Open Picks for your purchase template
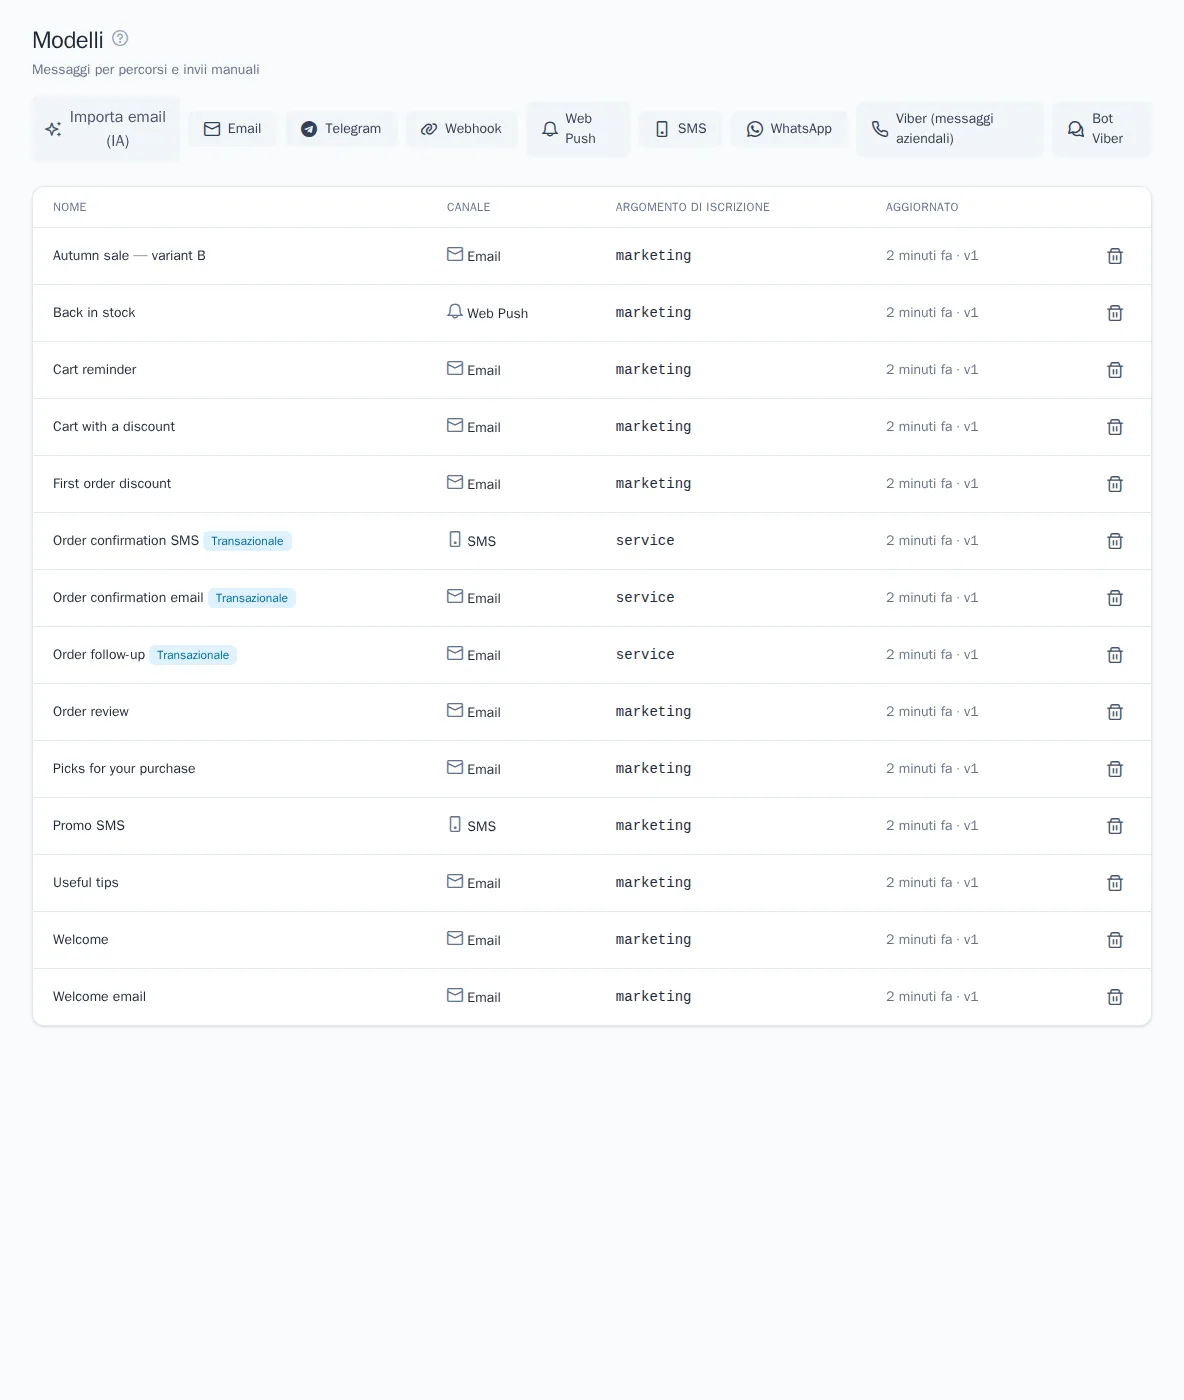Viewport: 1184px width, 1400px height. (x=124, y=769)
